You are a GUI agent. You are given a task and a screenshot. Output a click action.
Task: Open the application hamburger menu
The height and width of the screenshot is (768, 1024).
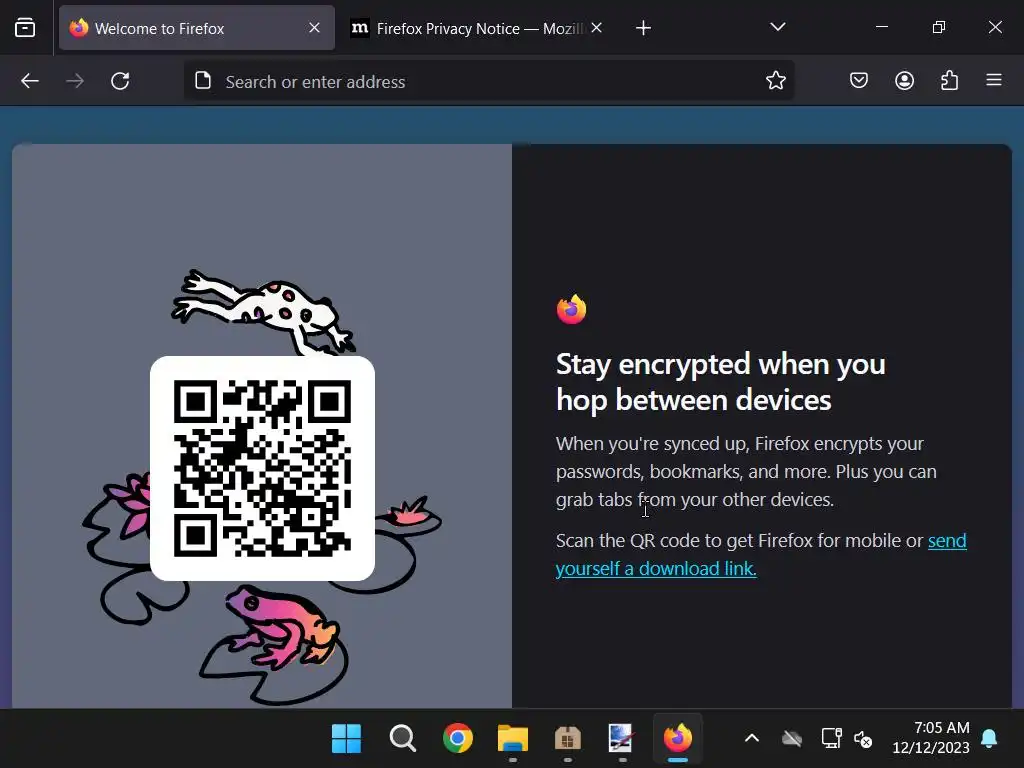pyautogui.click(x=994, y=81)
